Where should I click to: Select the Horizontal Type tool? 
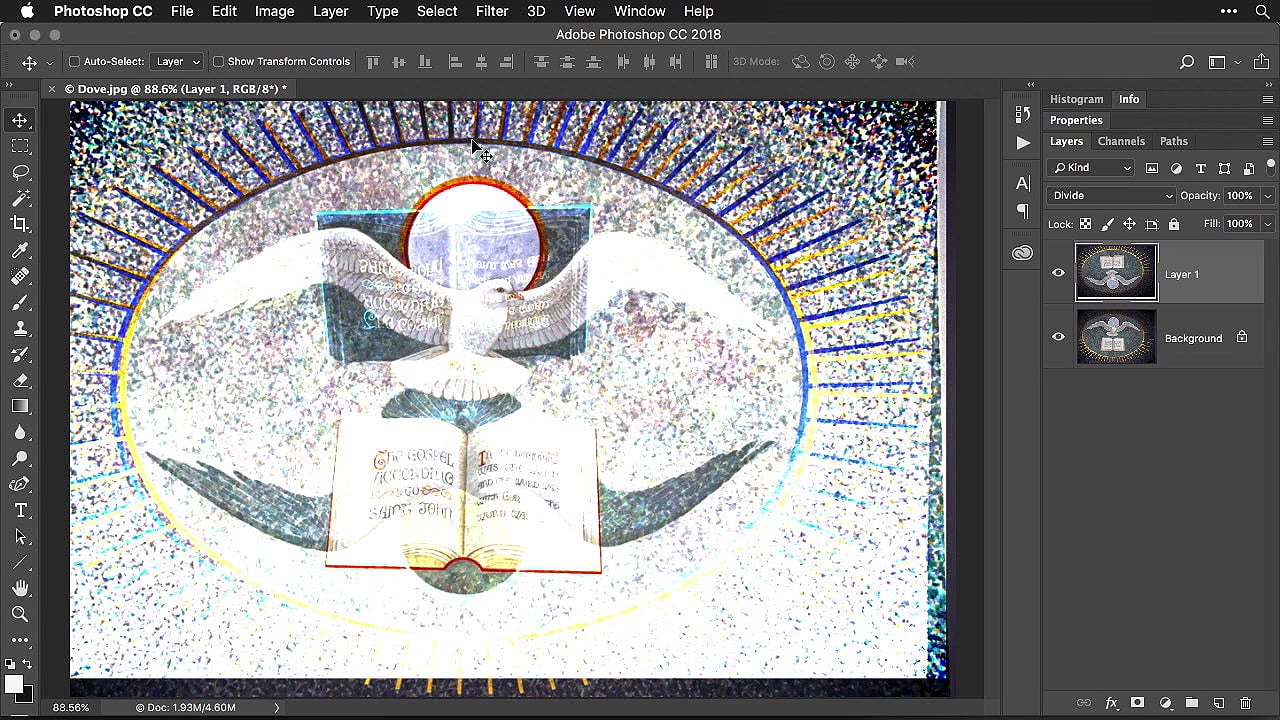[20, 510]
